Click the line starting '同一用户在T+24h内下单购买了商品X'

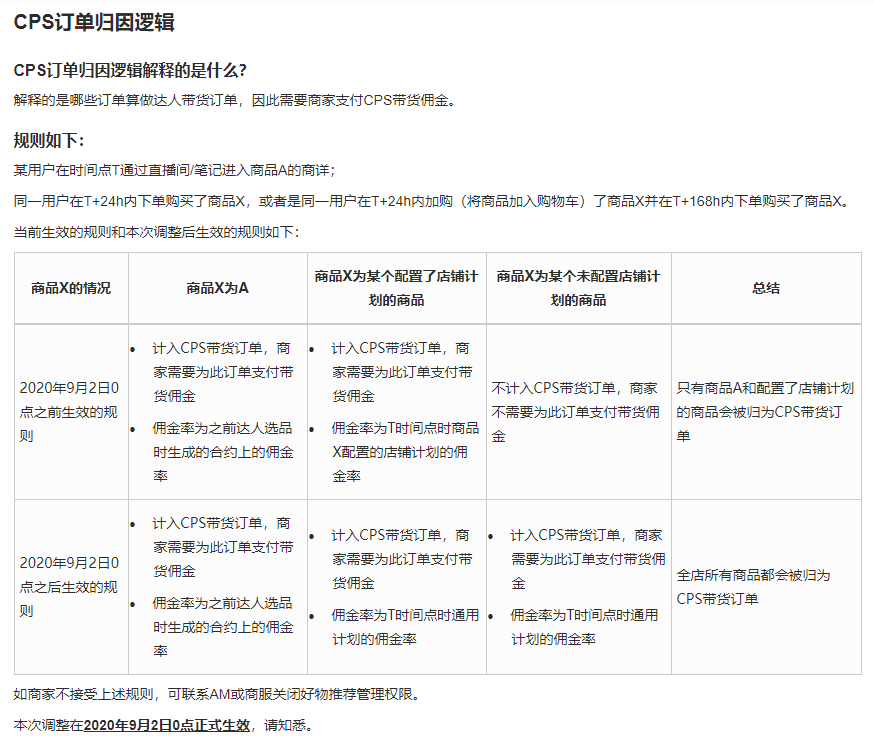pyautogui.click(x=431, y=201)
